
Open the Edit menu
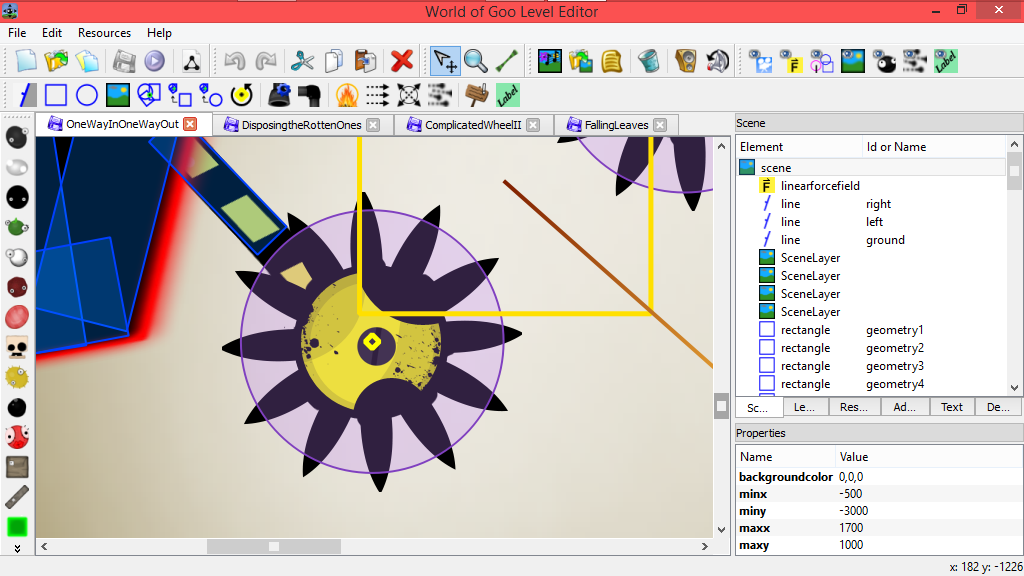click(x=52, y=33)
